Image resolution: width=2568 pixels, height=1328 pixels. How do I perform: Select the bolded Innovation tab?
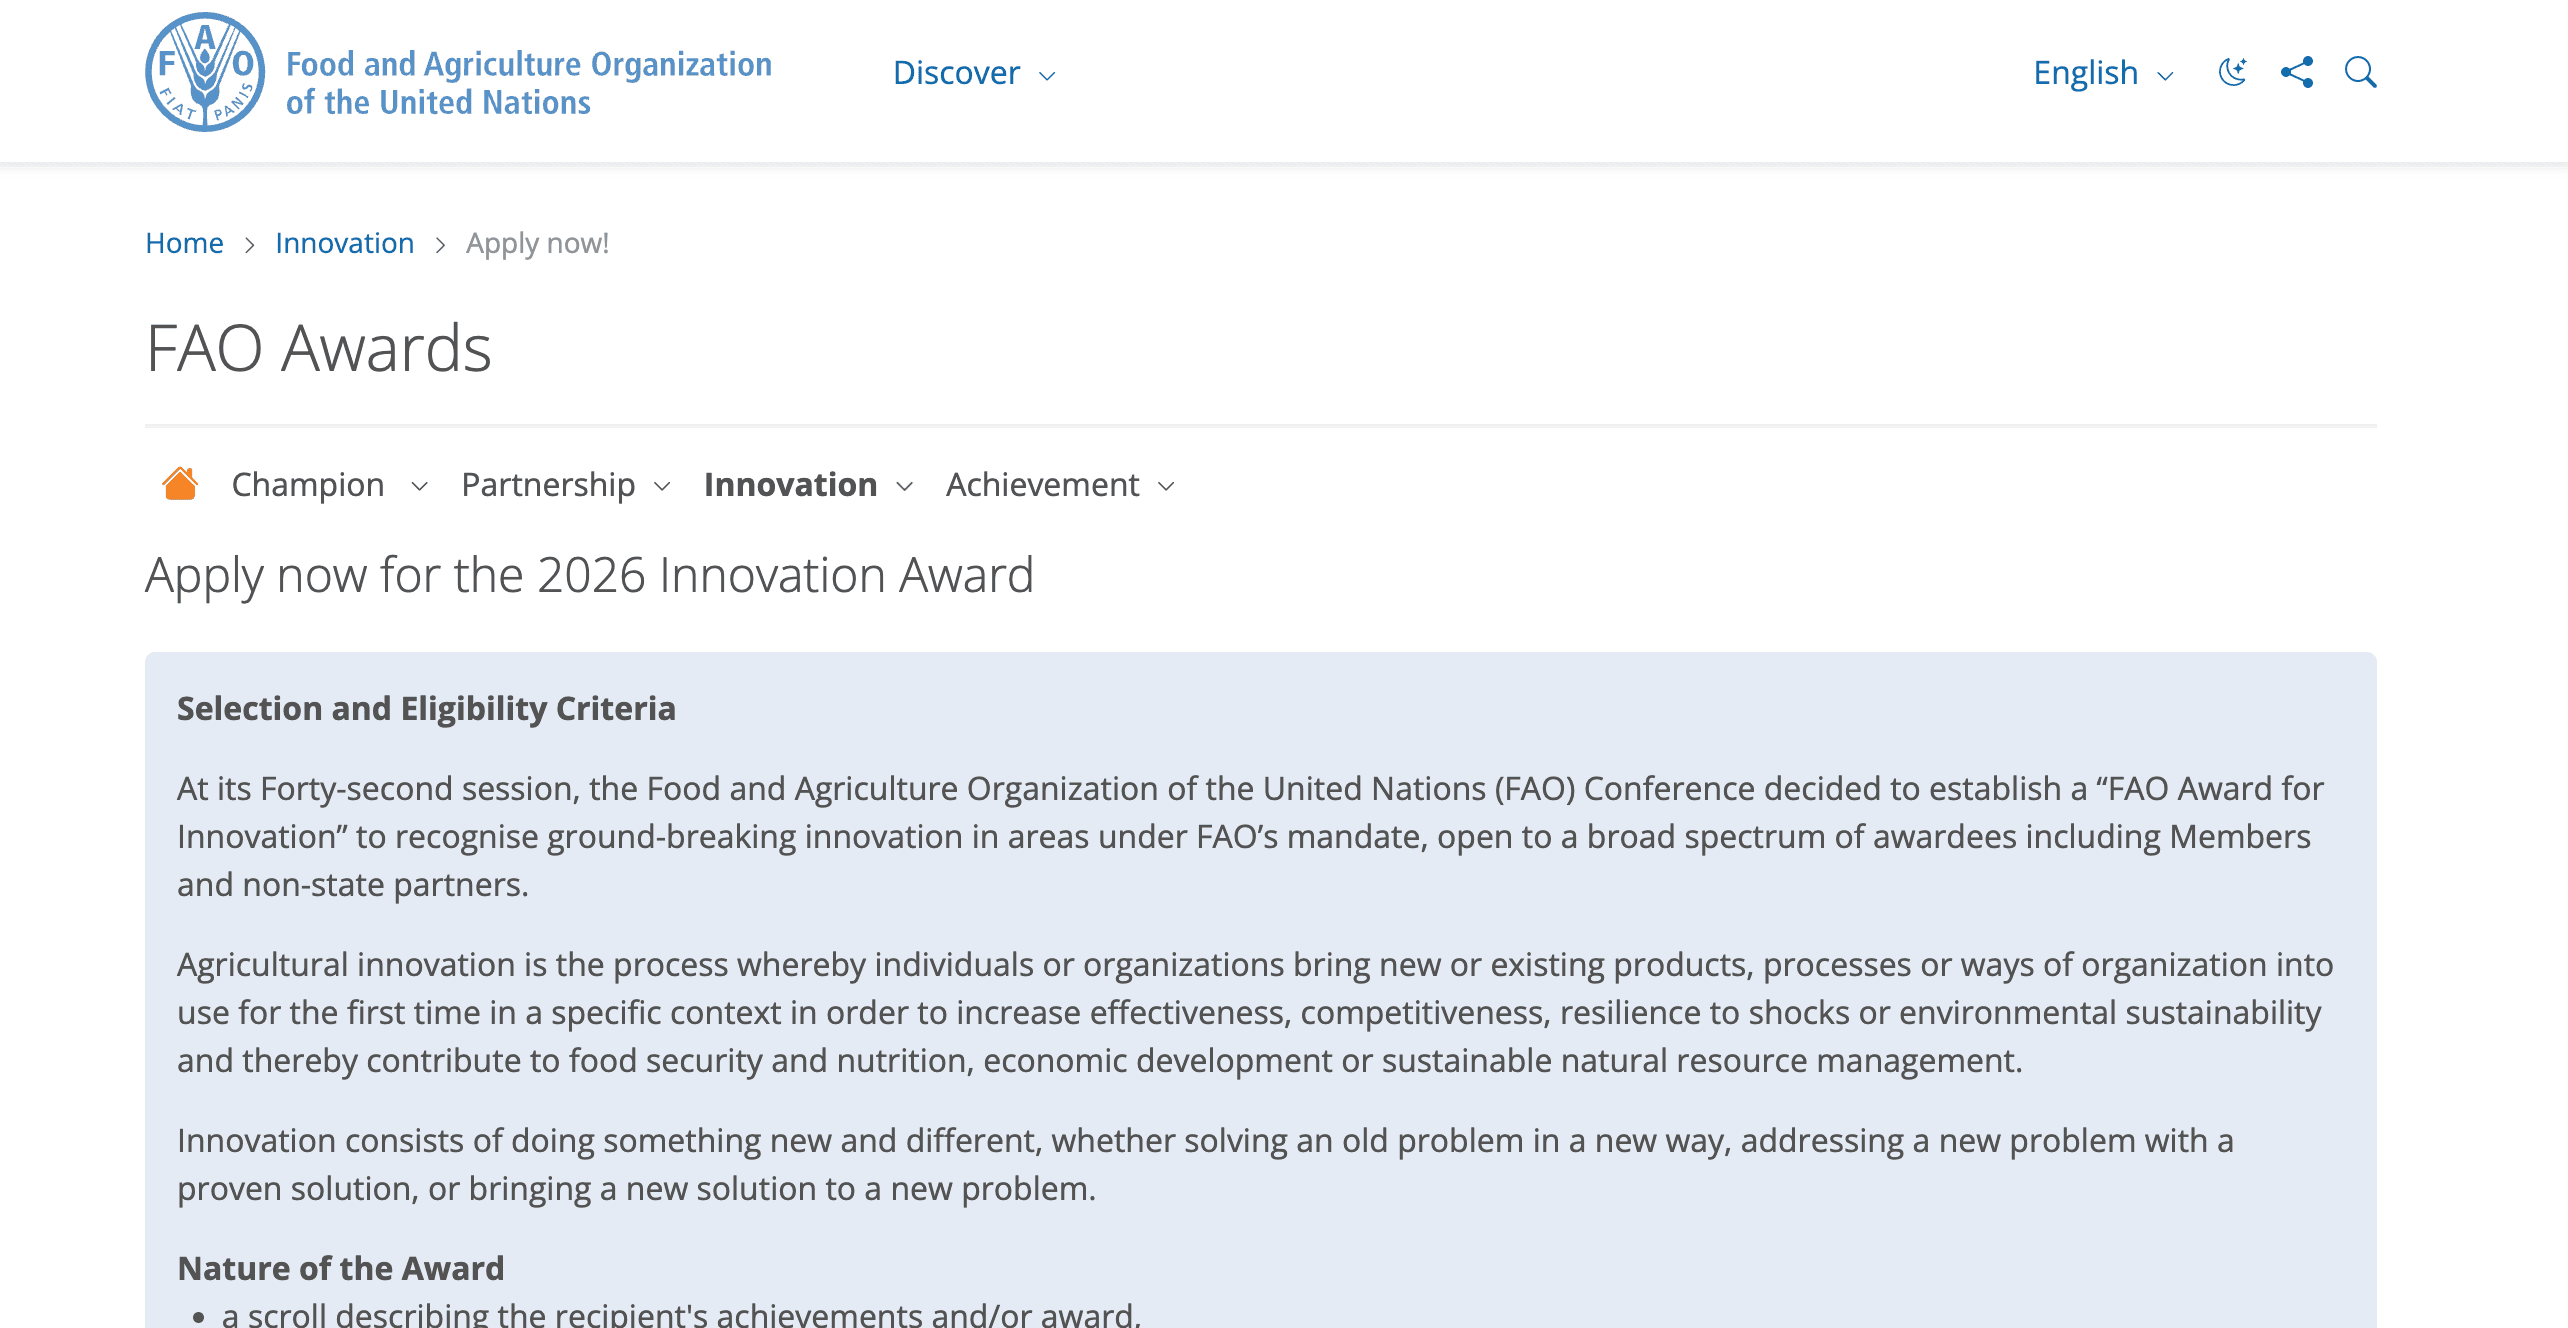click(792, 484)
